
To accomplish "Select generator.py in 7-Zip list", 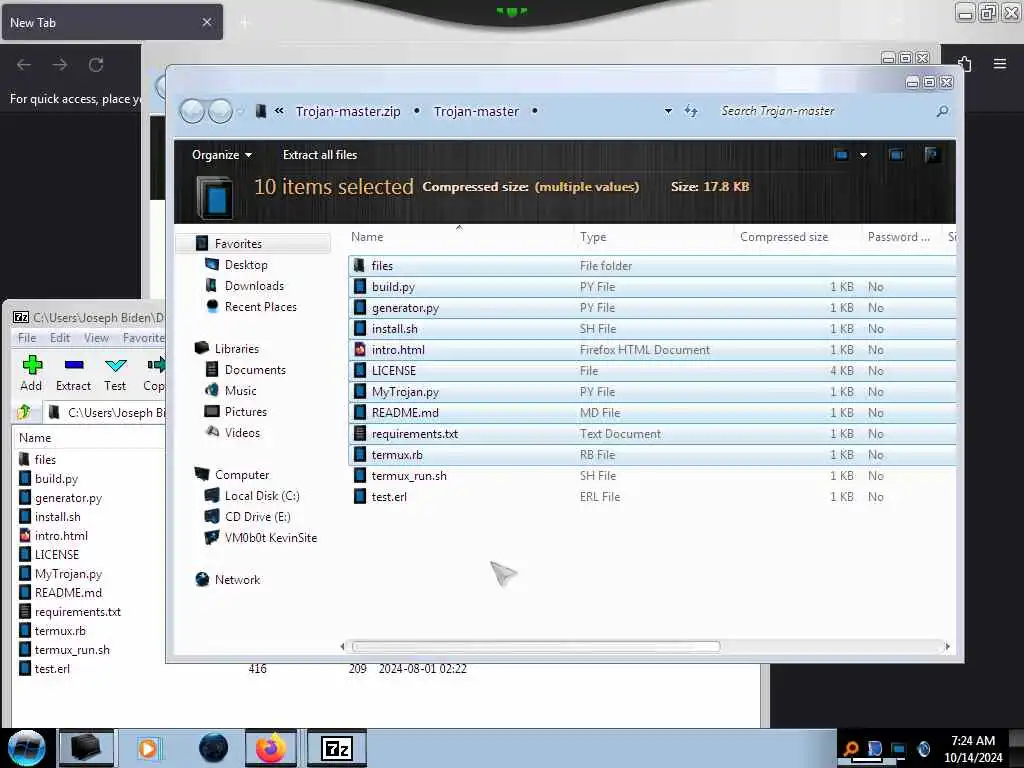I will coord(68,498).
